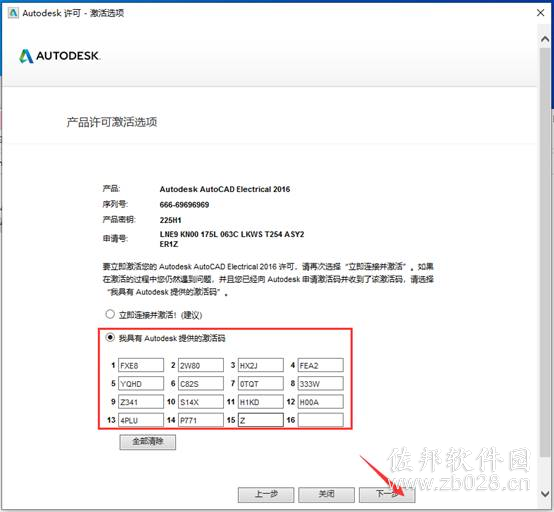Viewport: 554px width, 512px height.
Task: Click the scrollbar down arrow
Action: coord(545,493)
